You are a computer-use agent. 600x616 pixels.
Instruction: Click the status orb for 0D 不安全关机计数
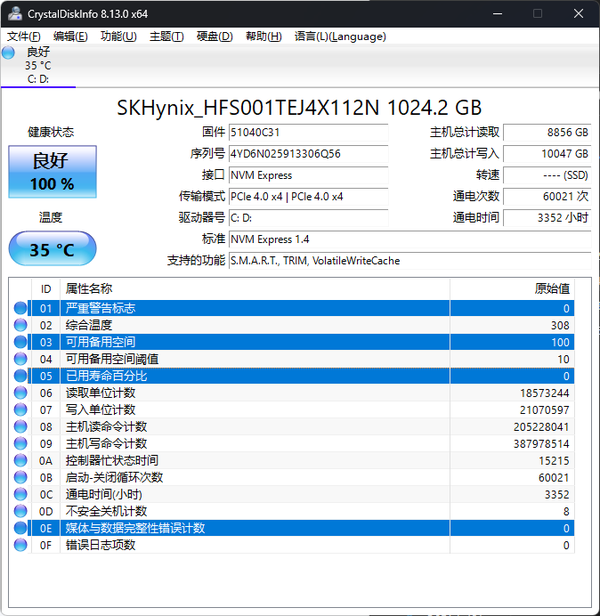20,511
